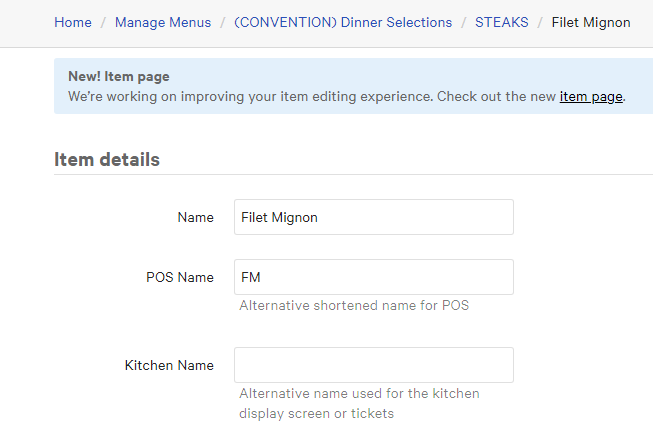Click the kitchen display screen help text

click(x=359, y=403)
